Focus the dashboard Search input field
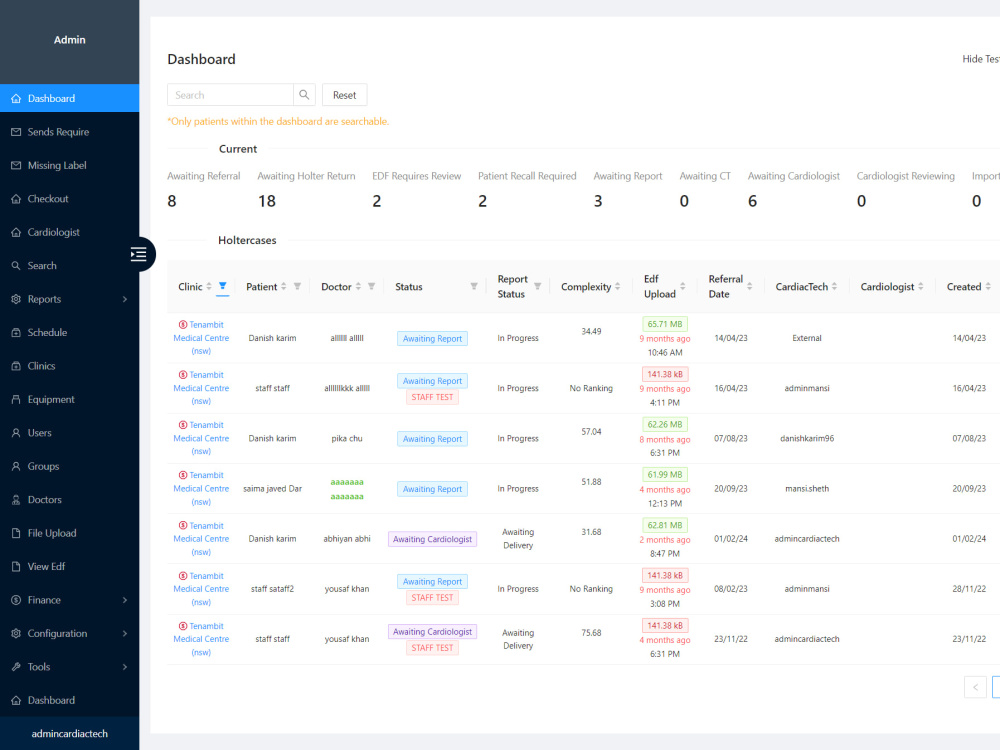 [x=230, y=95]
